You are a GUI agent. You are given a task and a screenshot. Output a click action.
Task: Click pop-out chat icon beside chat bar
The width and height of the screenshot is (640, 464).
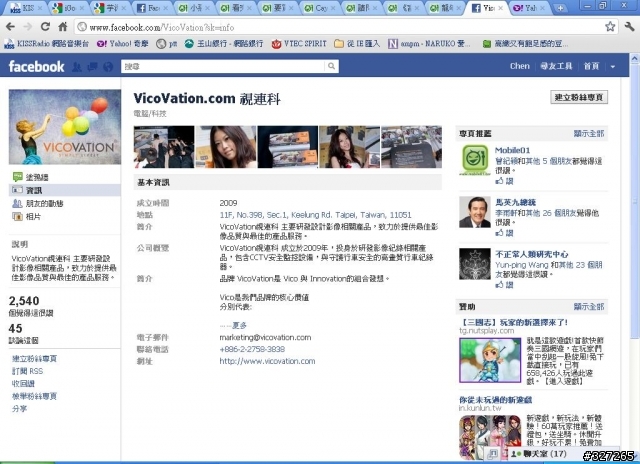point(493,454)
